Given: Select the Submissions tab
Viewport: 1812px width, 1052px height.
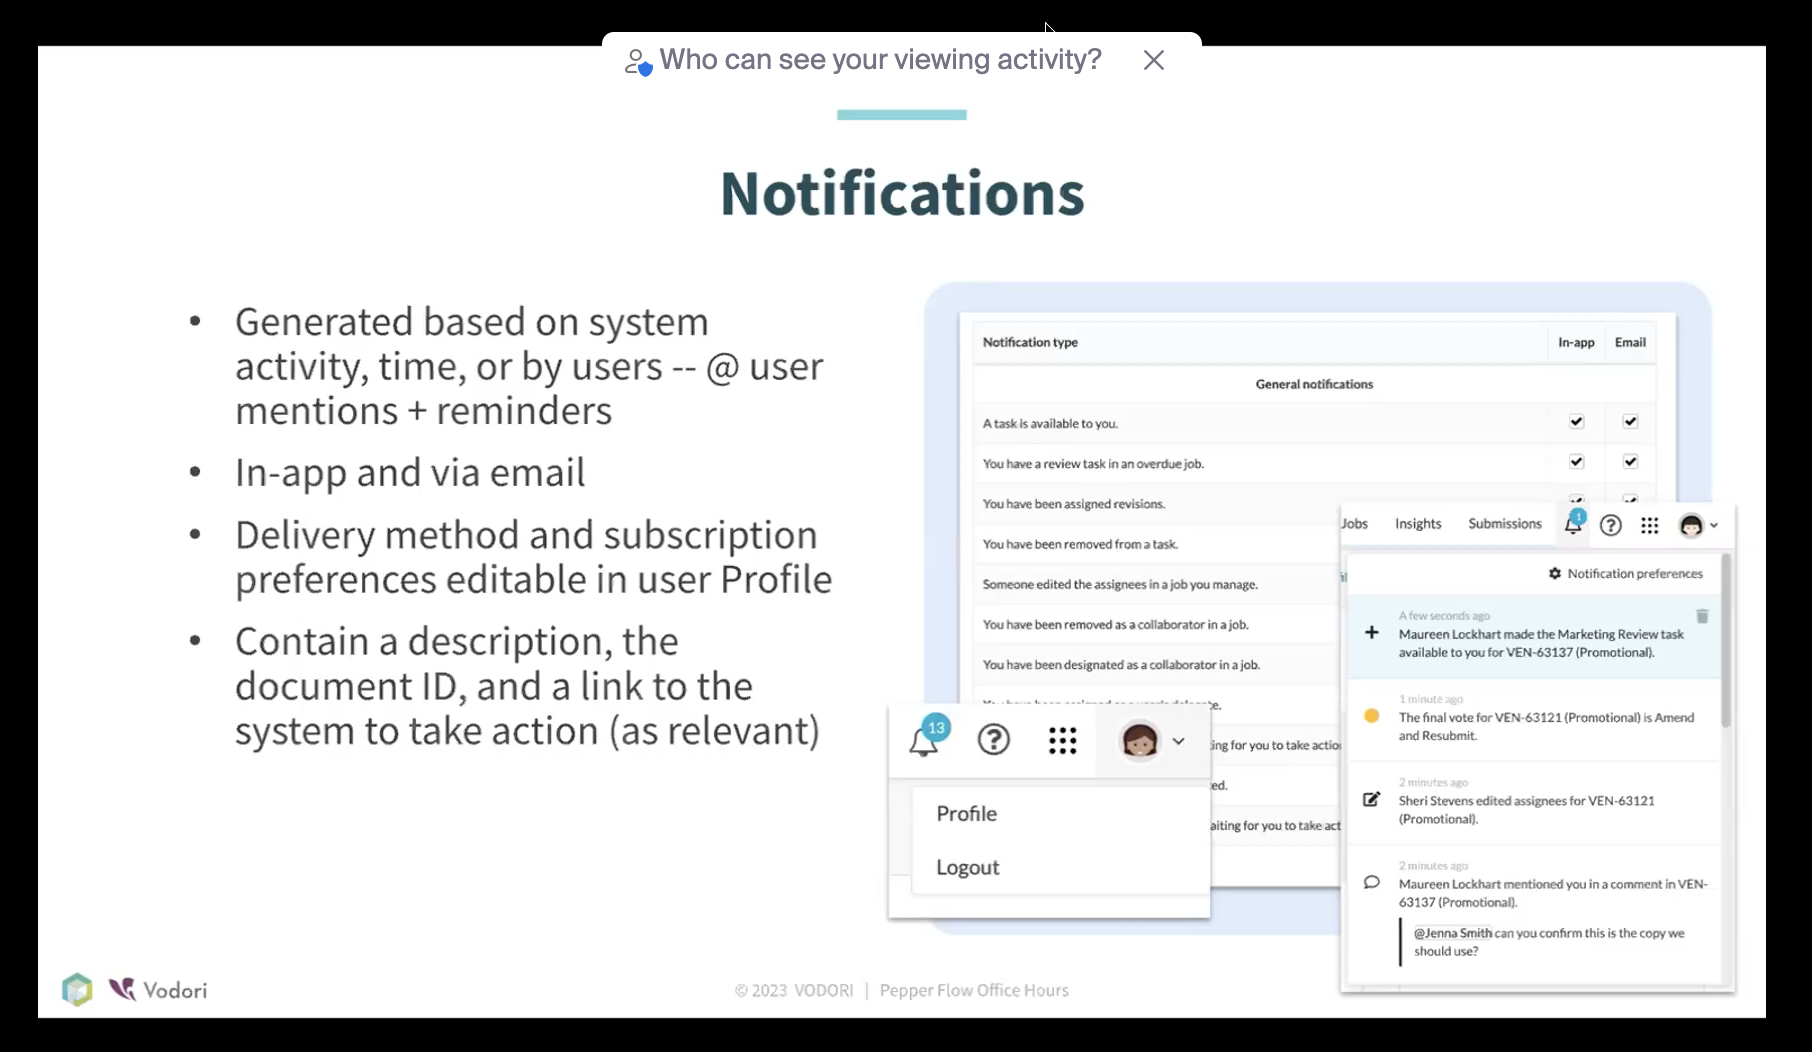Looking at the screenshot, I should [1504, 523].
